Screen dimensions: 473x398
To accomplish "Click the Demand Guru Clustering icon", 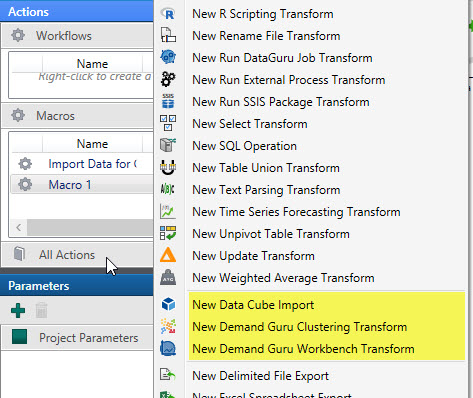I will [x=168, y=326].
